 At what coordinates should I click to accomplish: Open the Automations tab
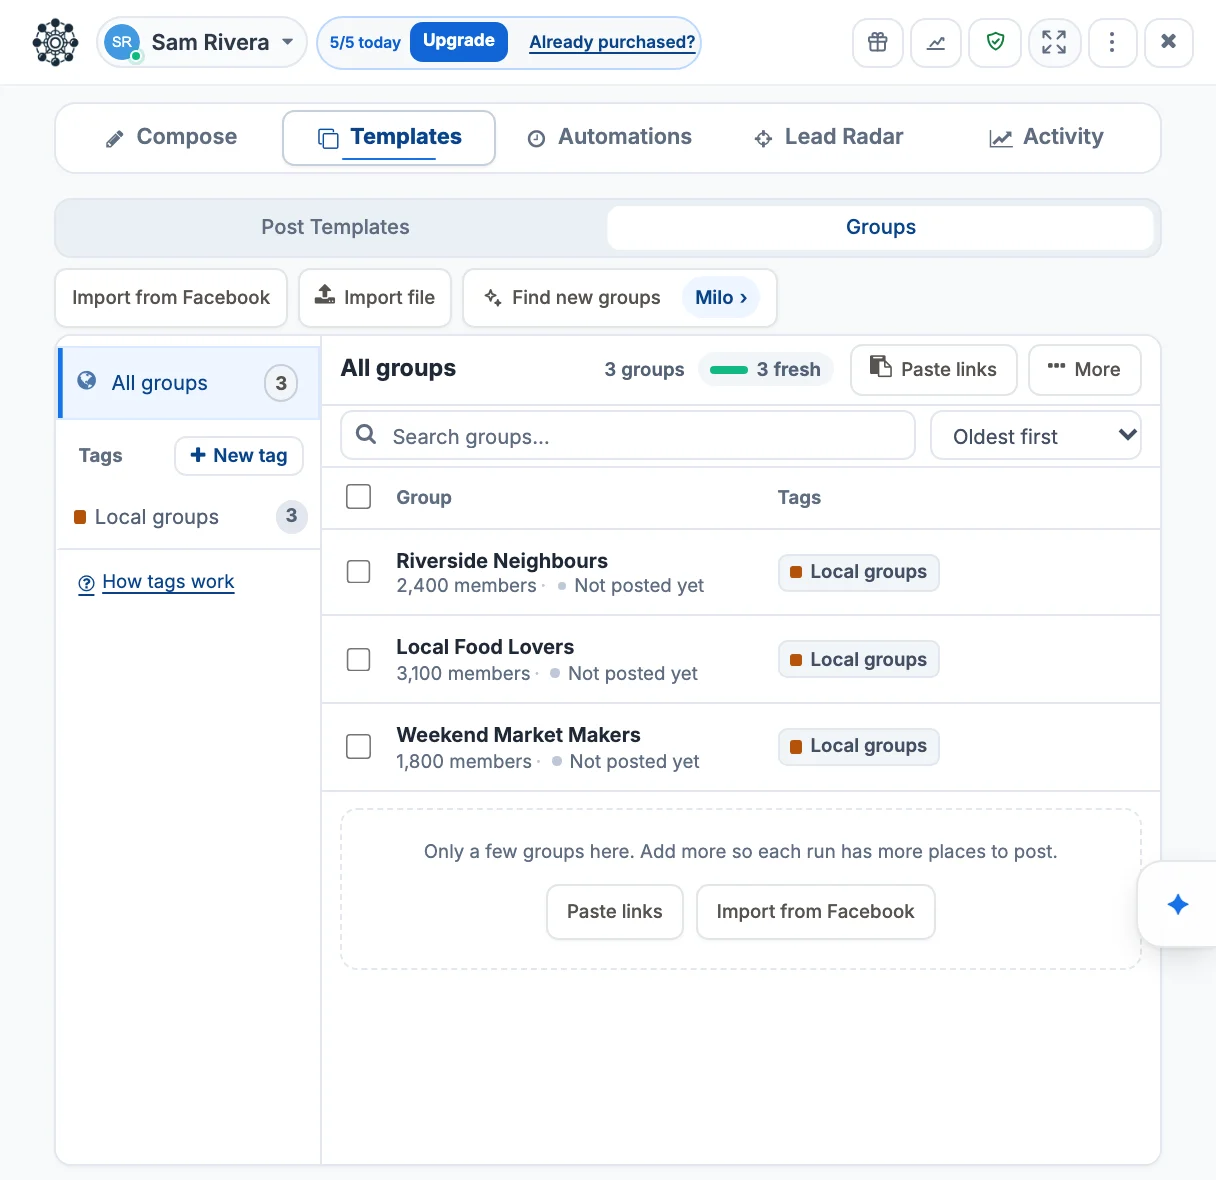pyautogui.click(x=609, y=137)
